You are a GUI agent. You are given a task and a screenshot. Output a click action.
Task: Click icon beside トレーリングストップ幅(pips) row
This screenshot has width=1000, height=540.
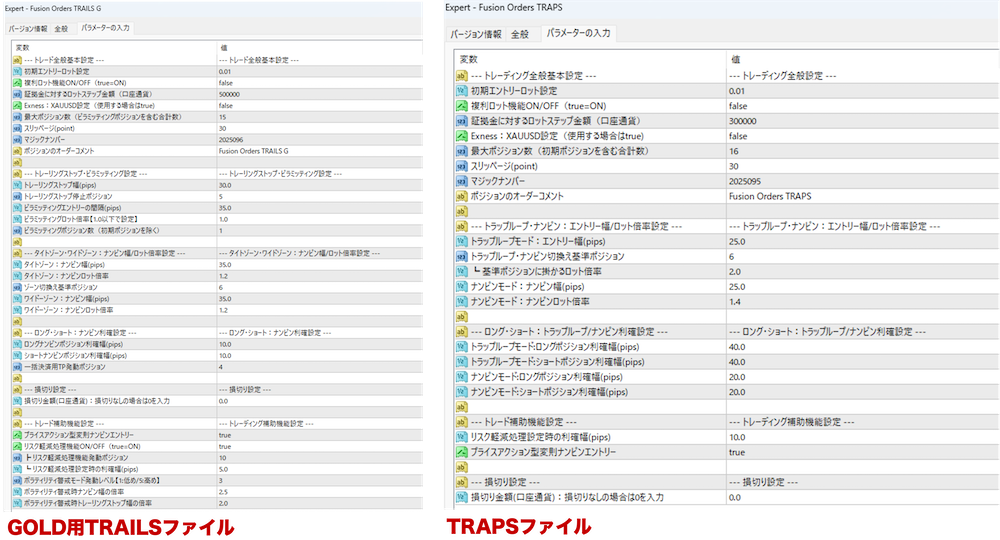(17, 185)
